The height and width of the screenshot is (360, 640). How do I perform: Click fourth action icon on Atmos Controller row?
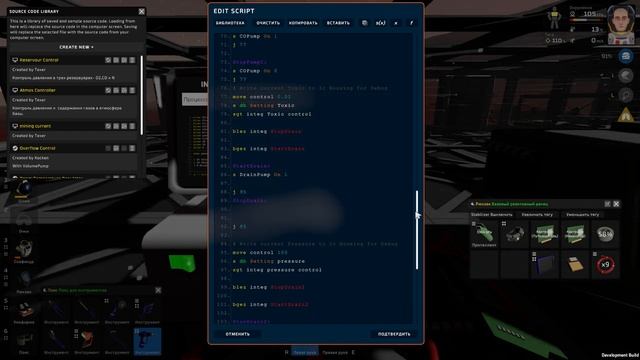pyautogui.click(x=132, y=90)
